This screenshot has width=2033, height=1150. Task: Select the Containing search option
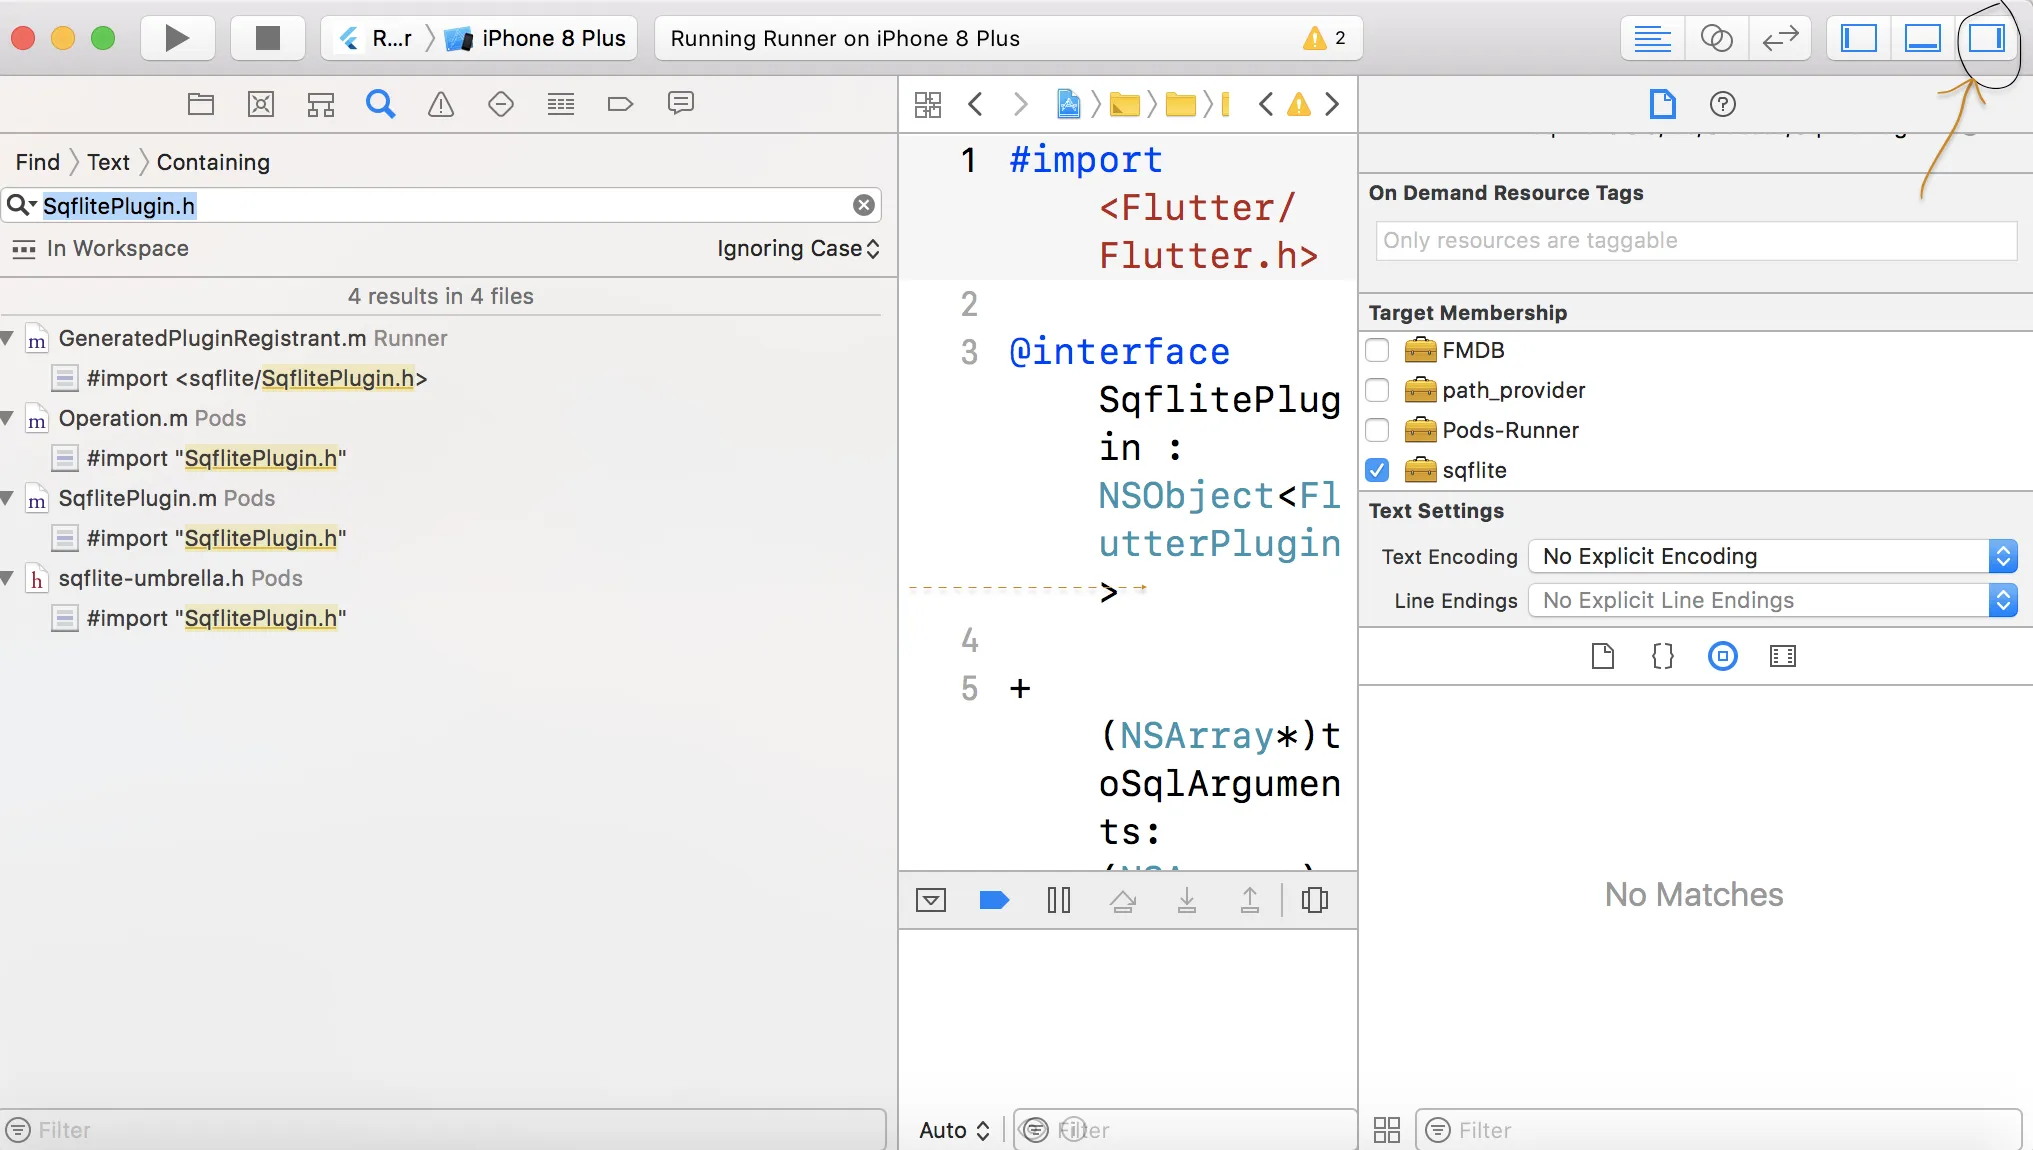click(213, 162)
